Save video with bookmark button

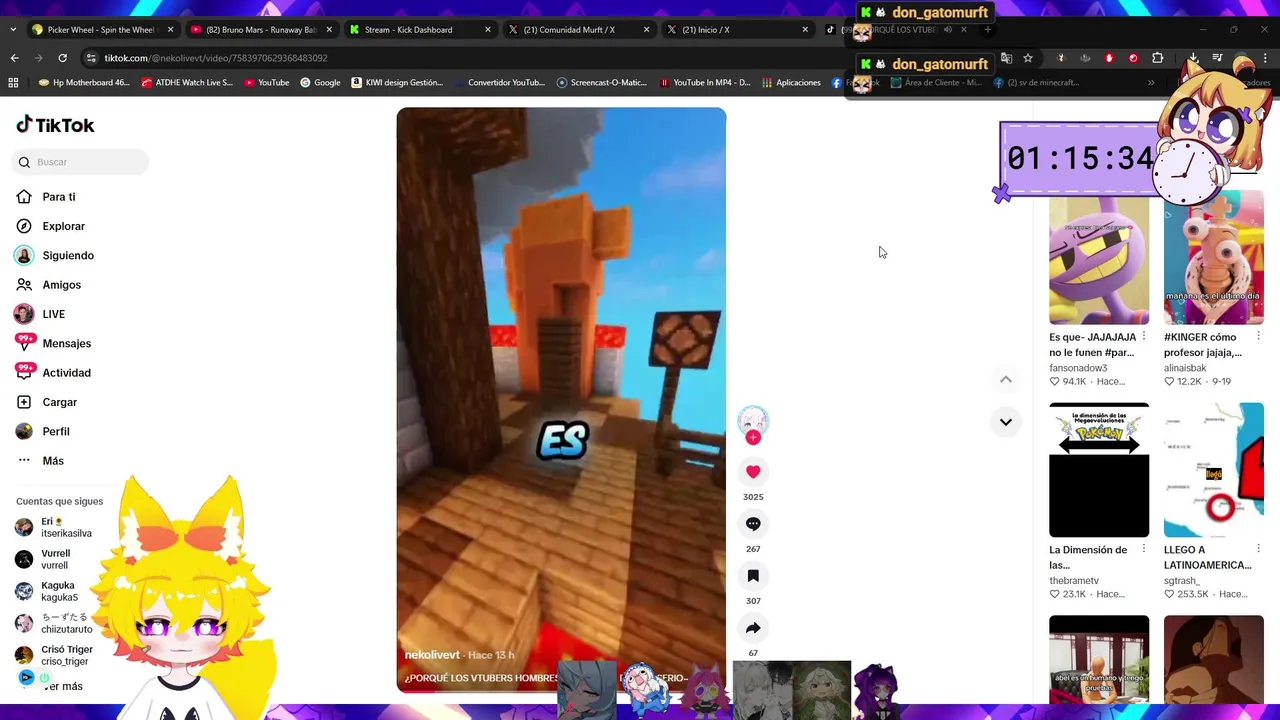click(x=753, y=576)
